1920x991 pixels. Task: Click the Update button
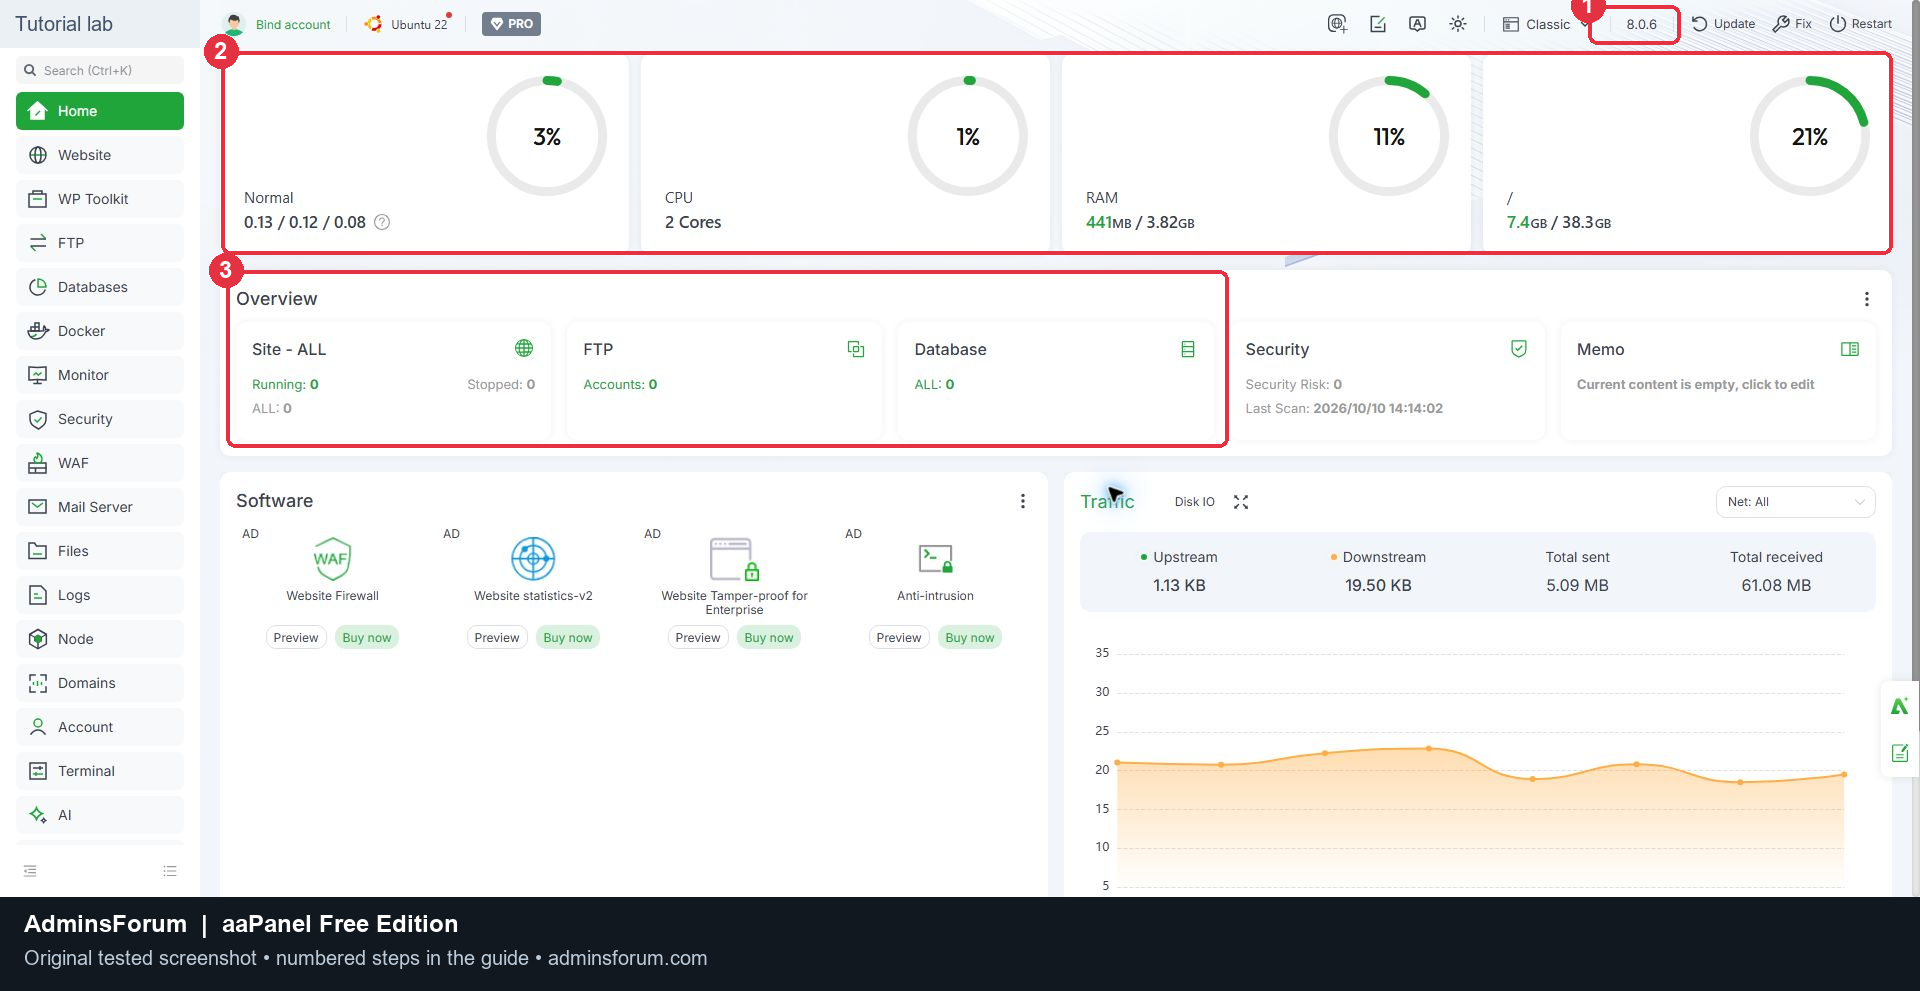tap(1723, 24)
